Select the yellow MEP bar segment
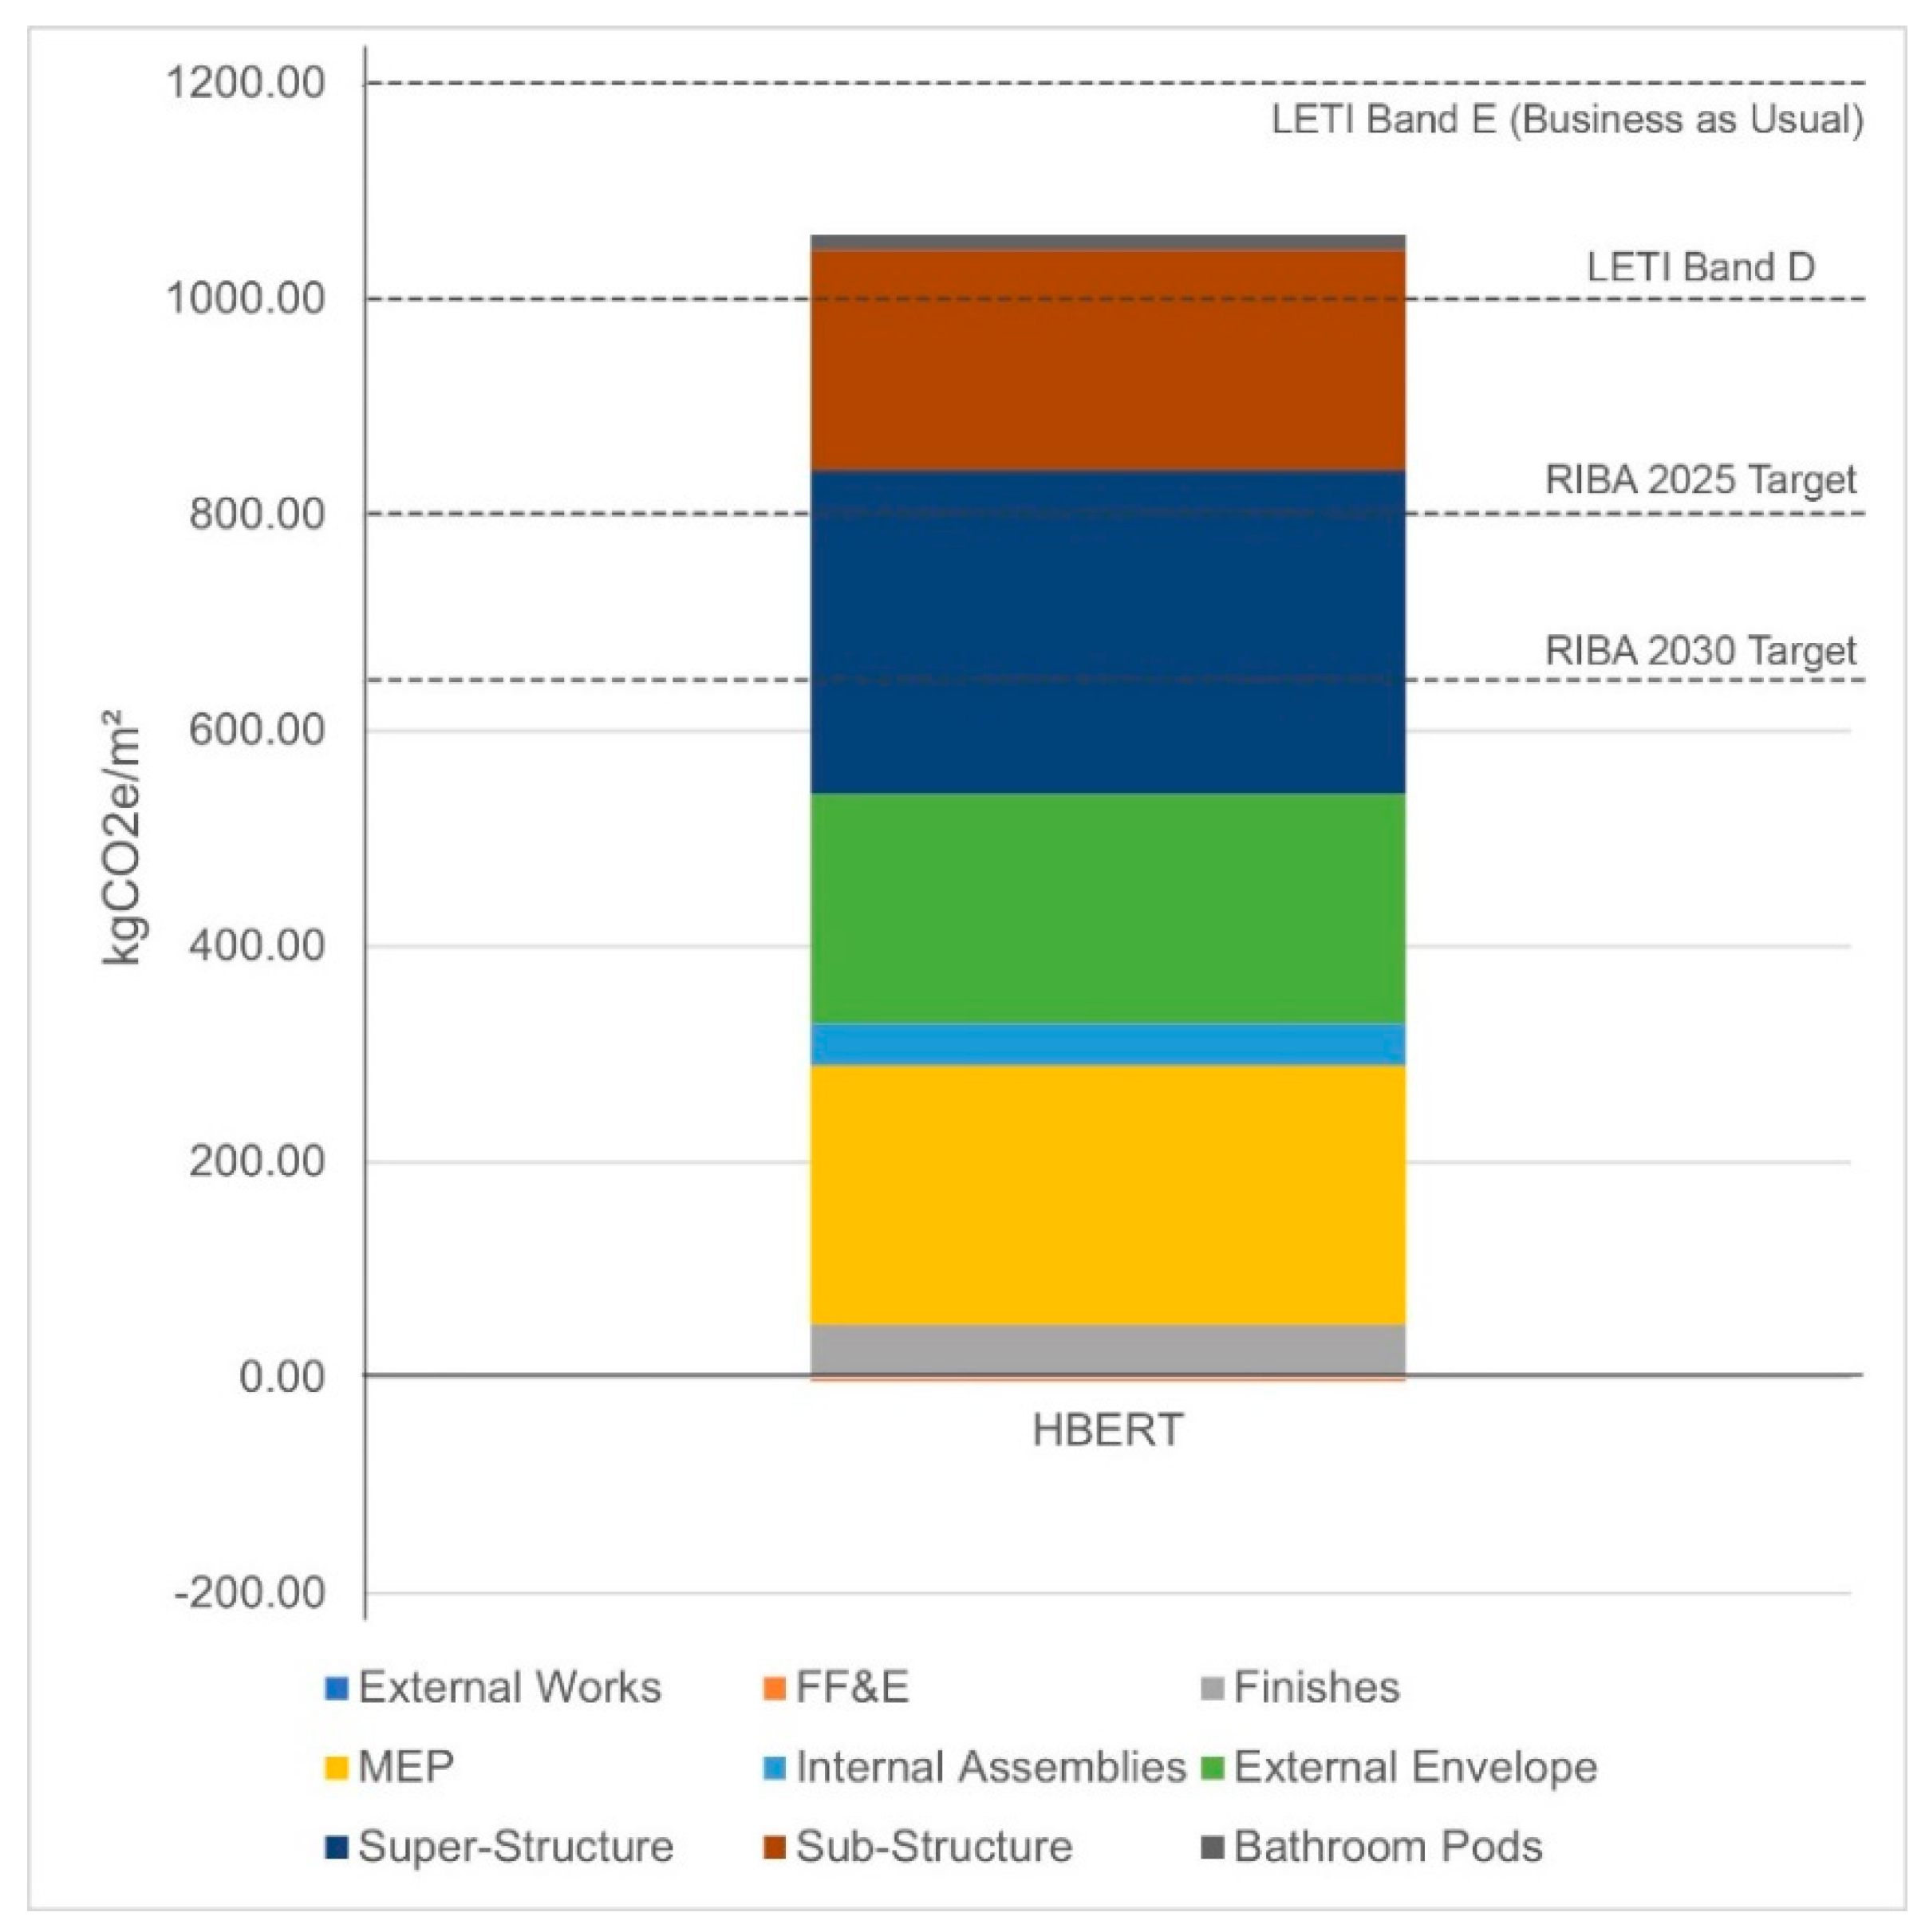Viewport: 1929px width, 1932px height. point(1107,1194)
